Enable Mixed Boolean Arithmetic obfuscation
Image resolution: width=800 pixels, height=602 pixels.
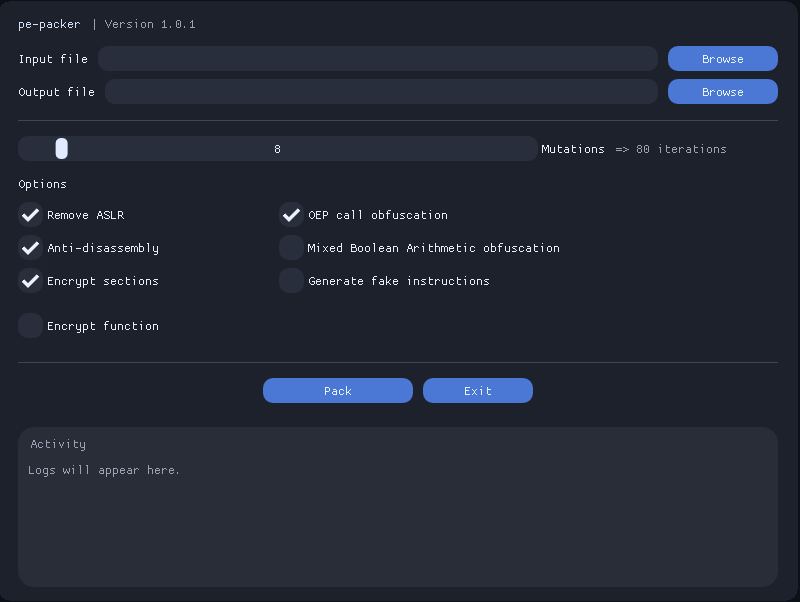291,248
